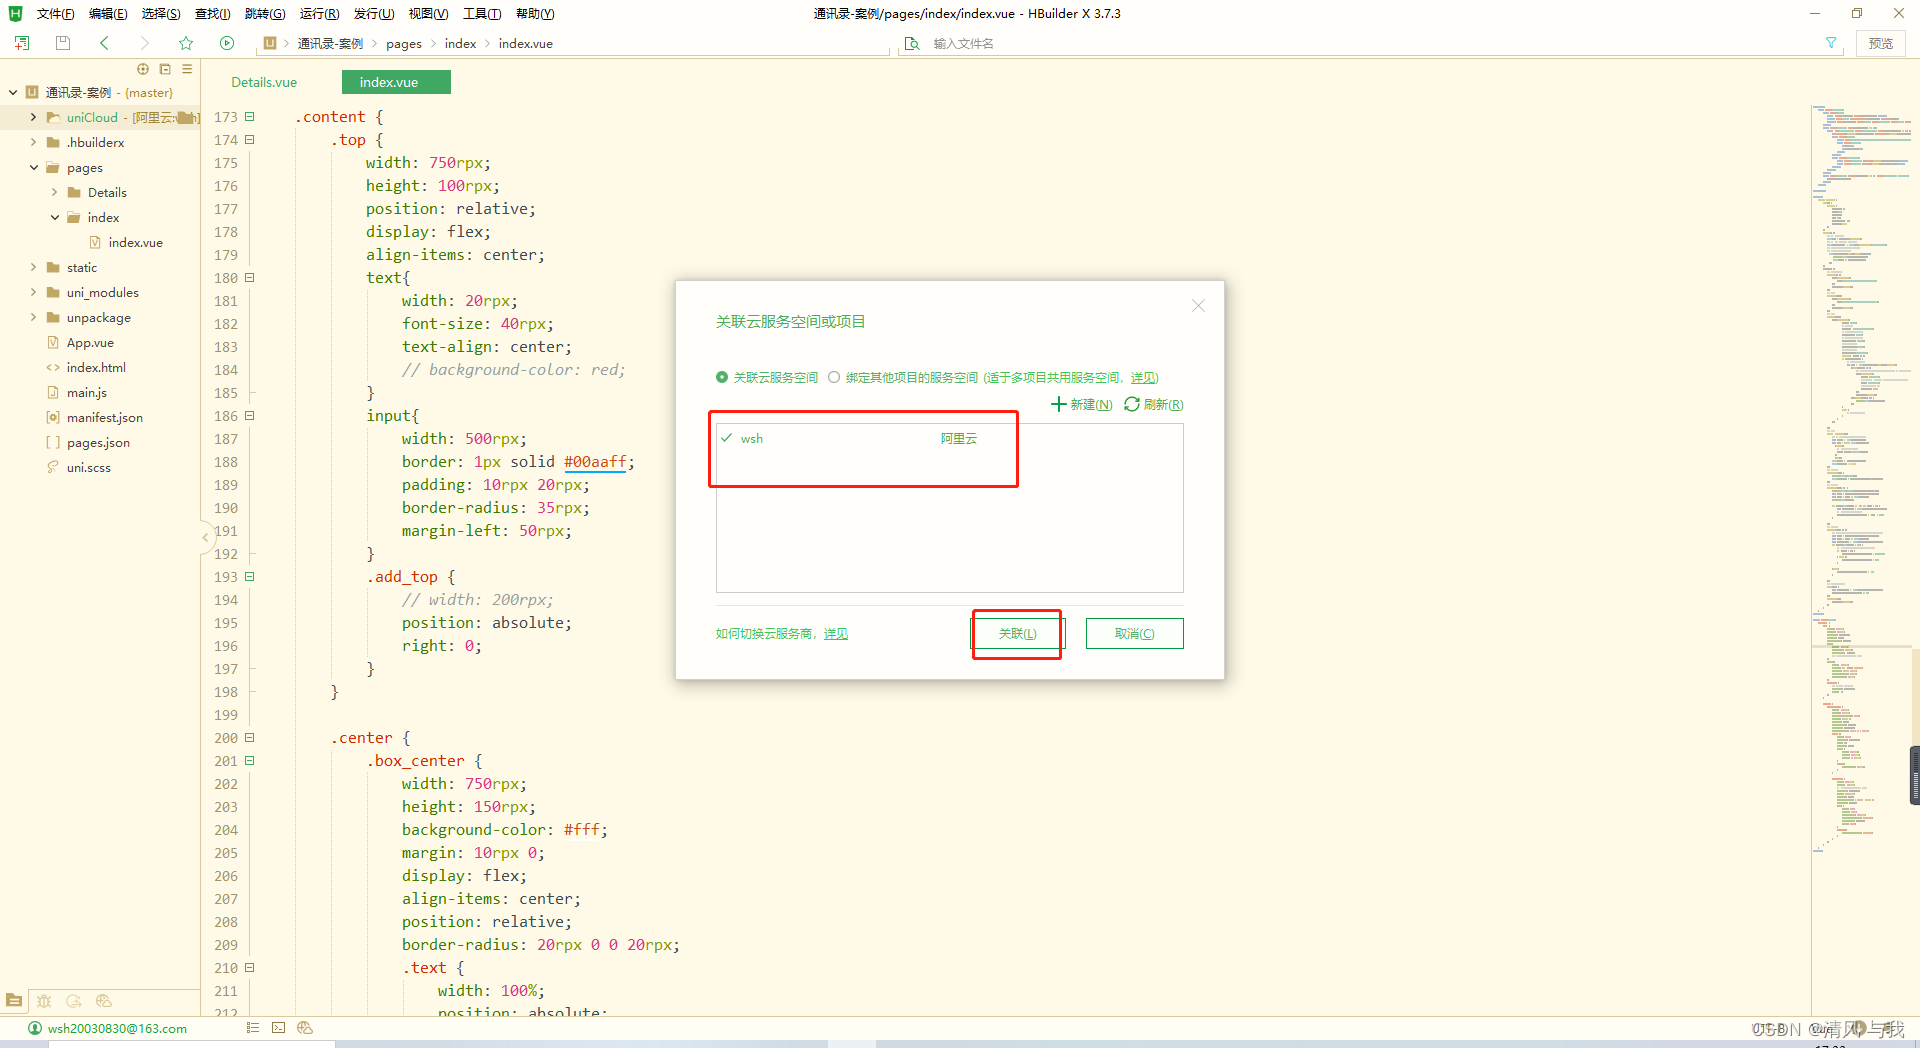Click the uniCloud globe icon at sidebar bottom
The image size is (1920, 1048).
(104, 1000)
